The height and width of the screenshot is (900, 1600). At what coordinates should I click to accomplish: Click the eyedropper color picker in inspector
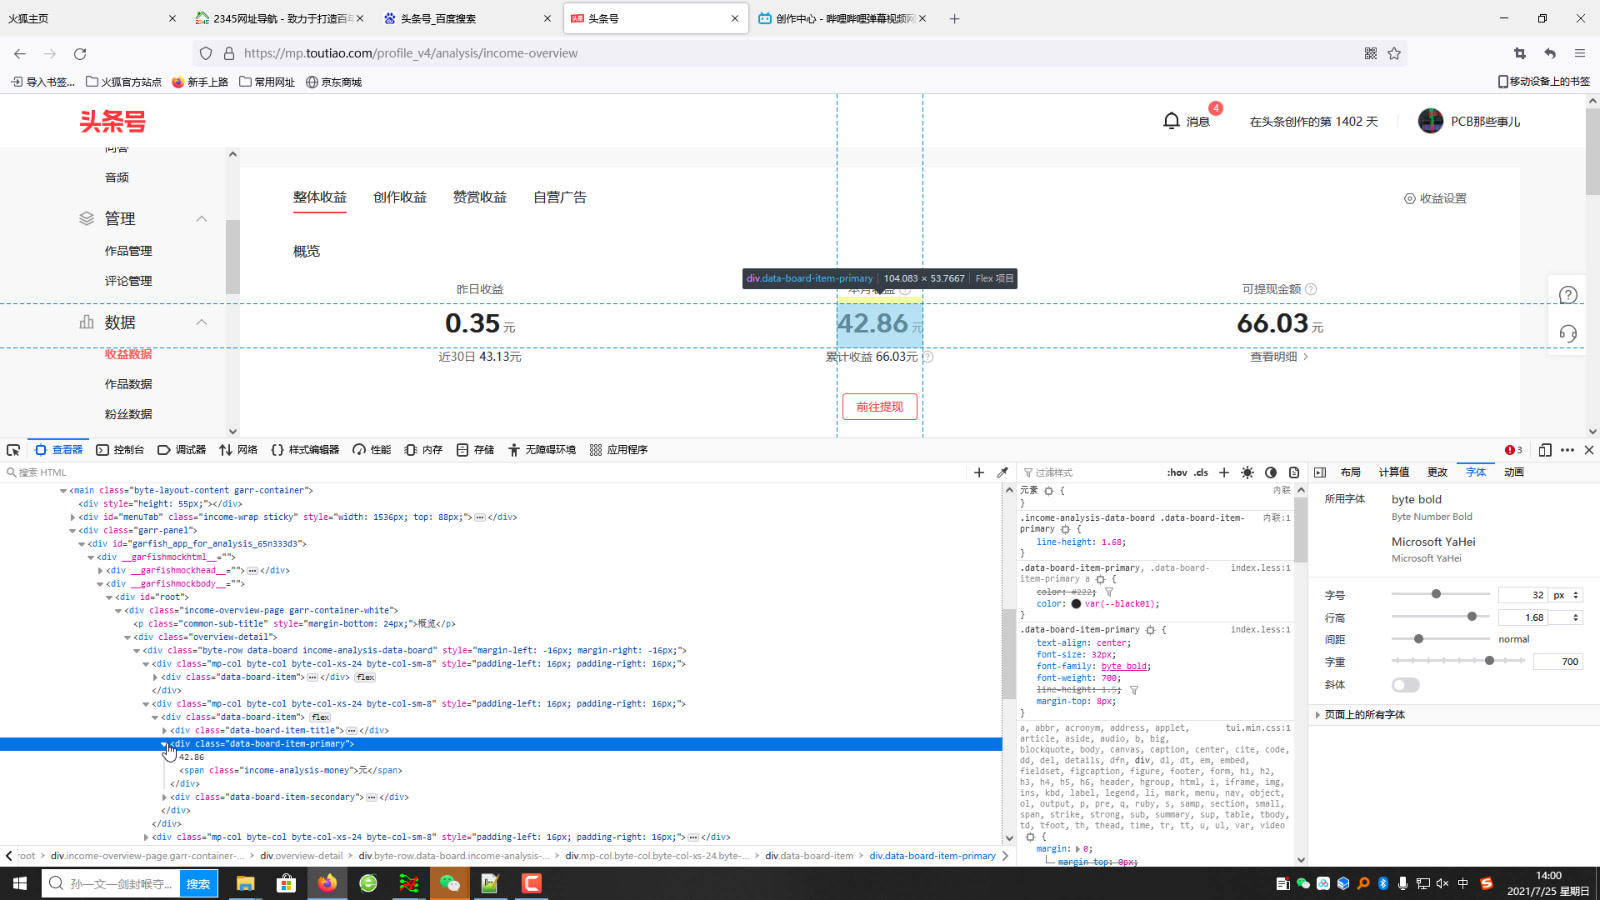pyautogui.click(x=1003, y=472)
